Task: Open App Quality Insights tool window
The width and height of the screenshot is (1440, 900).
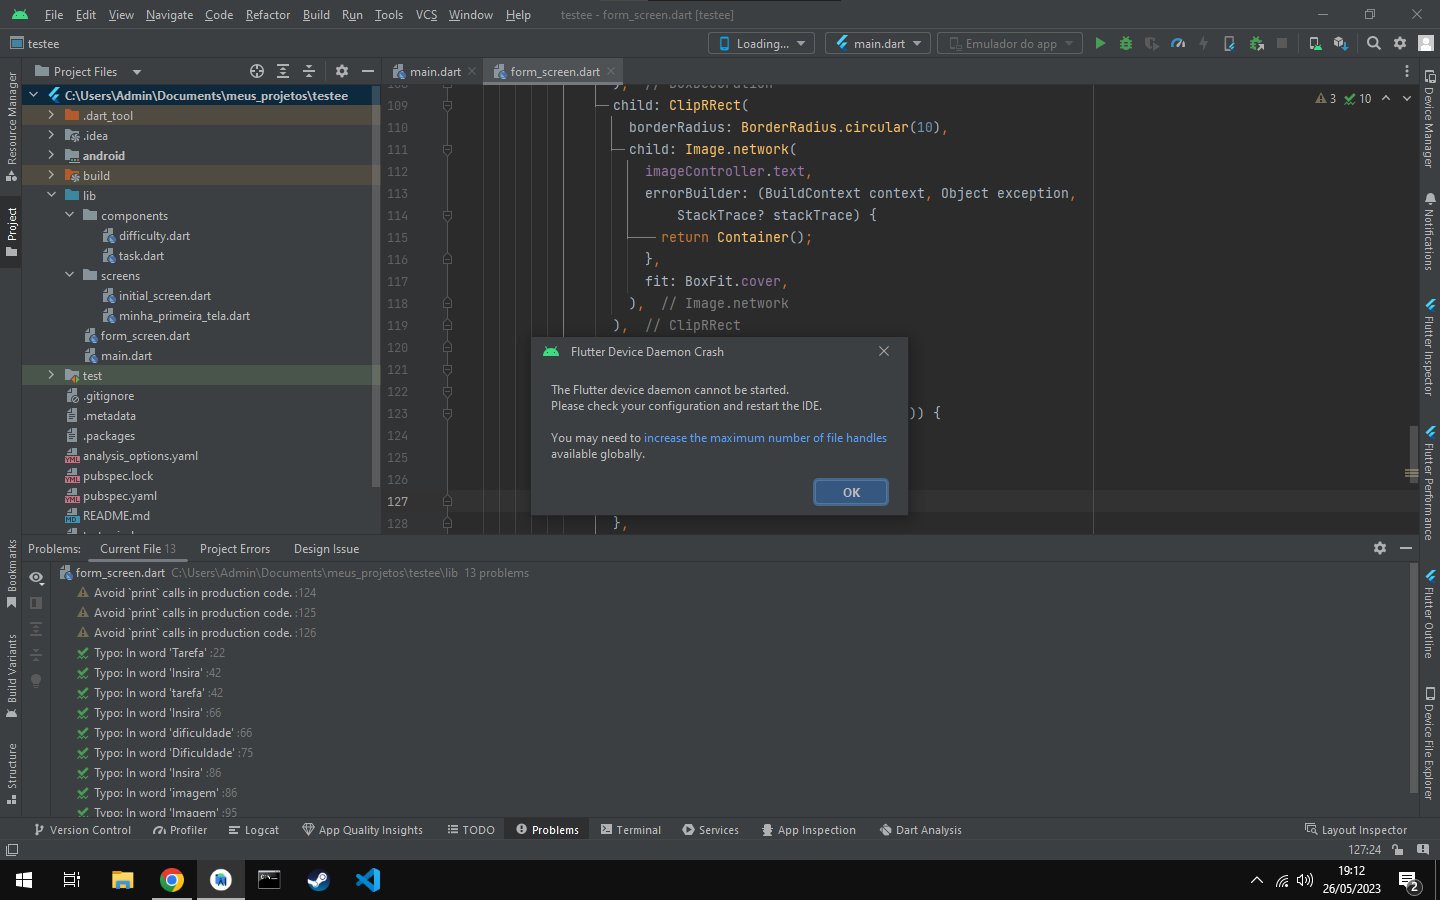Action: tap(362, 830)
